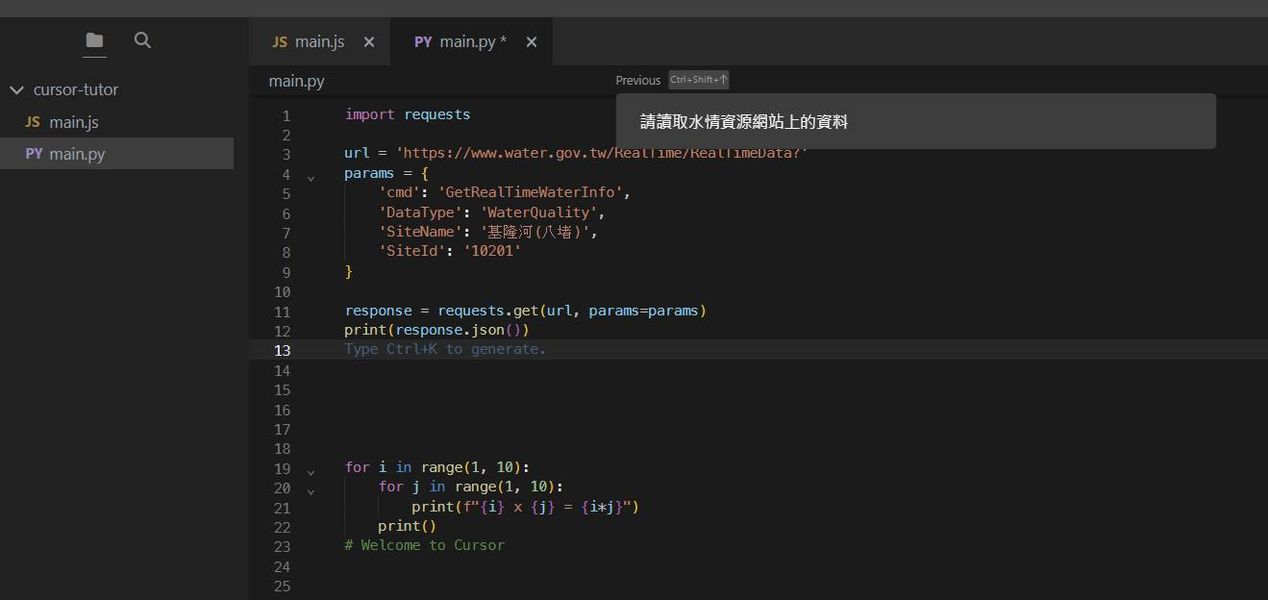Image resolution: width=1268 pixels, height=600 pixels.
Task: Focus the prompt box with Chinese text
Action: pos(914,122)
